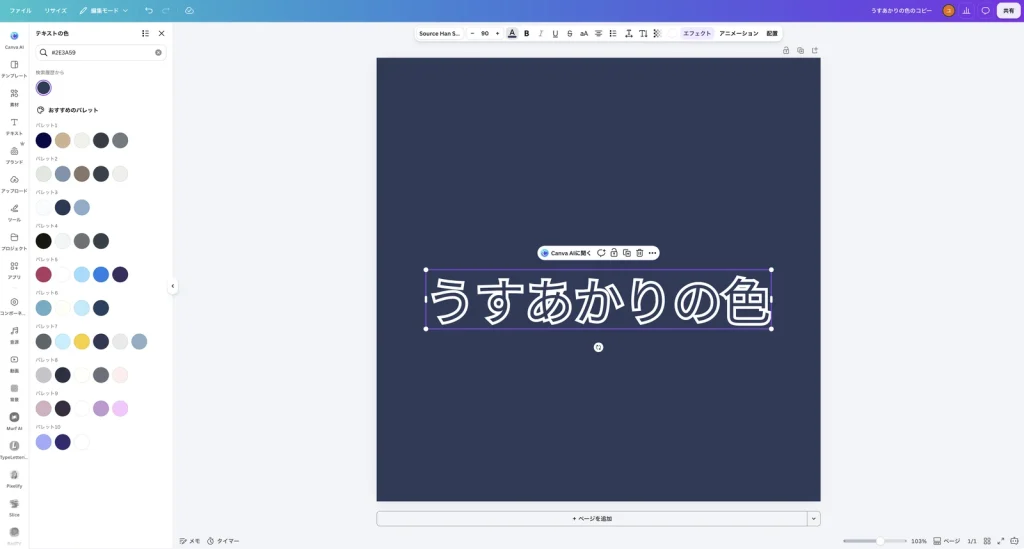The height and width of the screenshot is (549, 1024).
Task: Open the 配置 position tab
Action: point(772,33)
